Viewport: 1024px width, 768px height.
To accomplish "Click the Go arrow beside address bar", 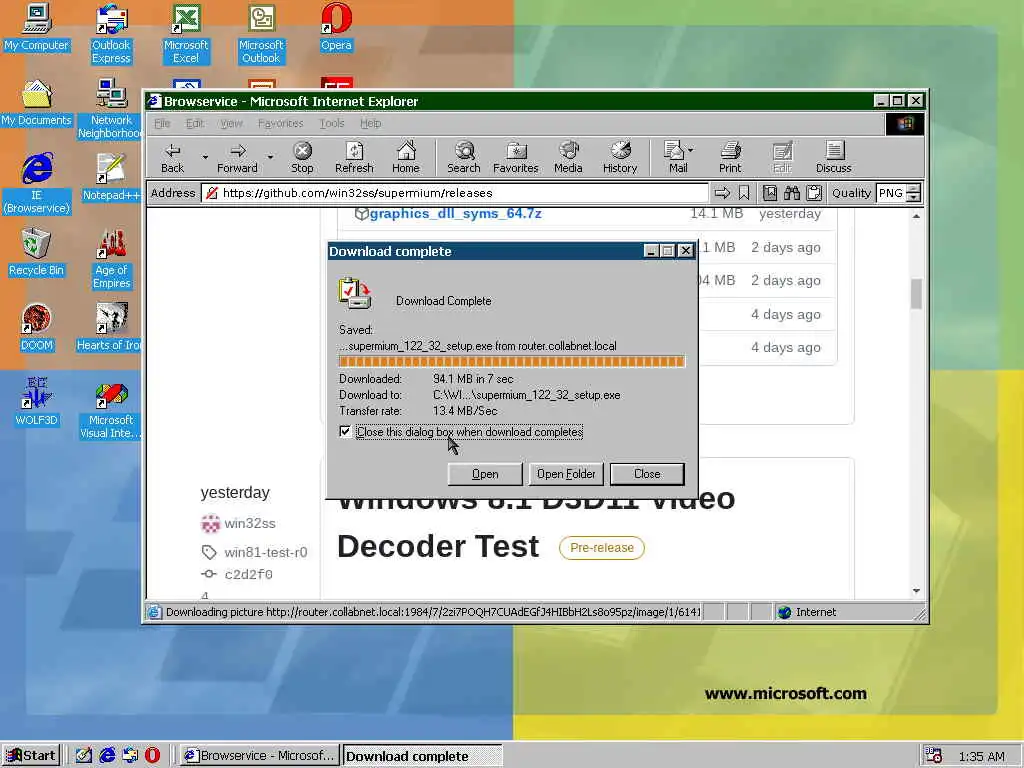I will click(722, 193).
